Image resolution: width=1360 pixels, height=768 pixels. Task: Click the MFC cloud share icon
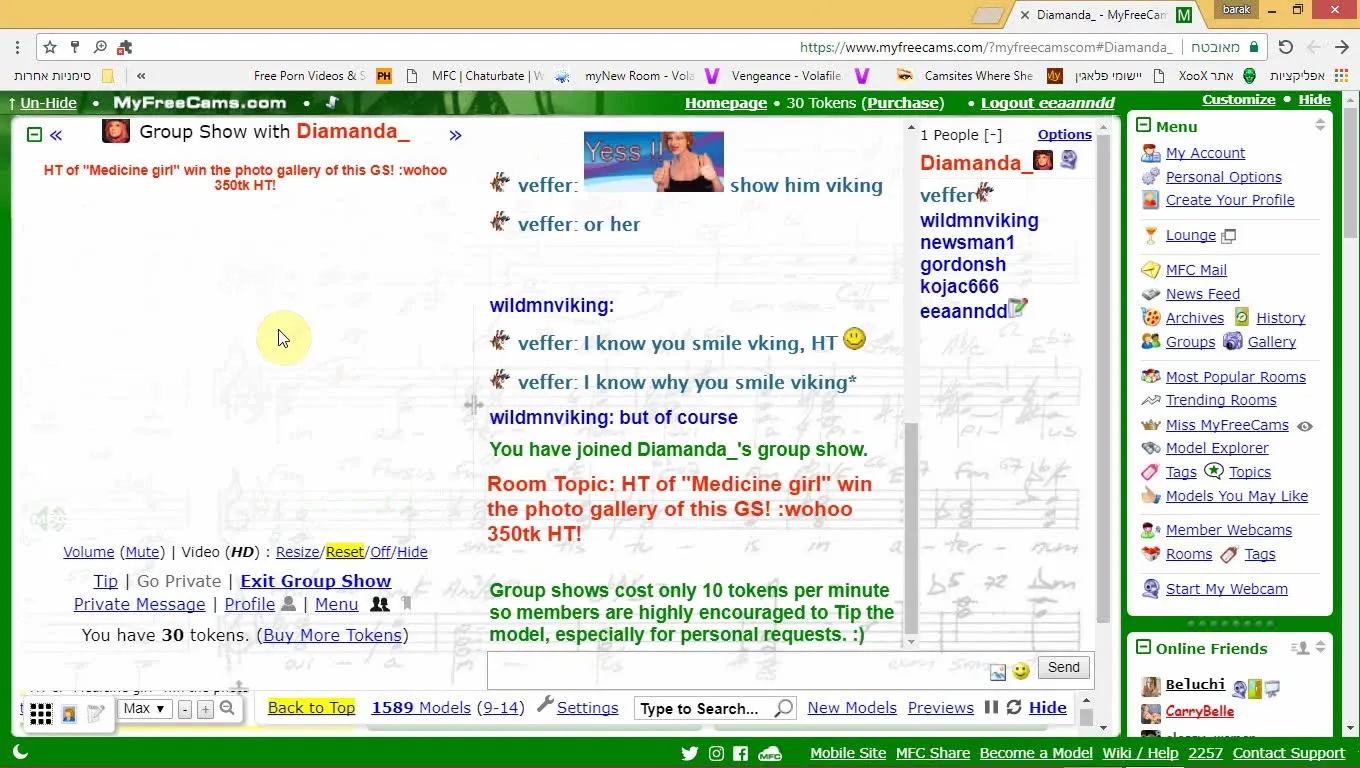(770, 753)
